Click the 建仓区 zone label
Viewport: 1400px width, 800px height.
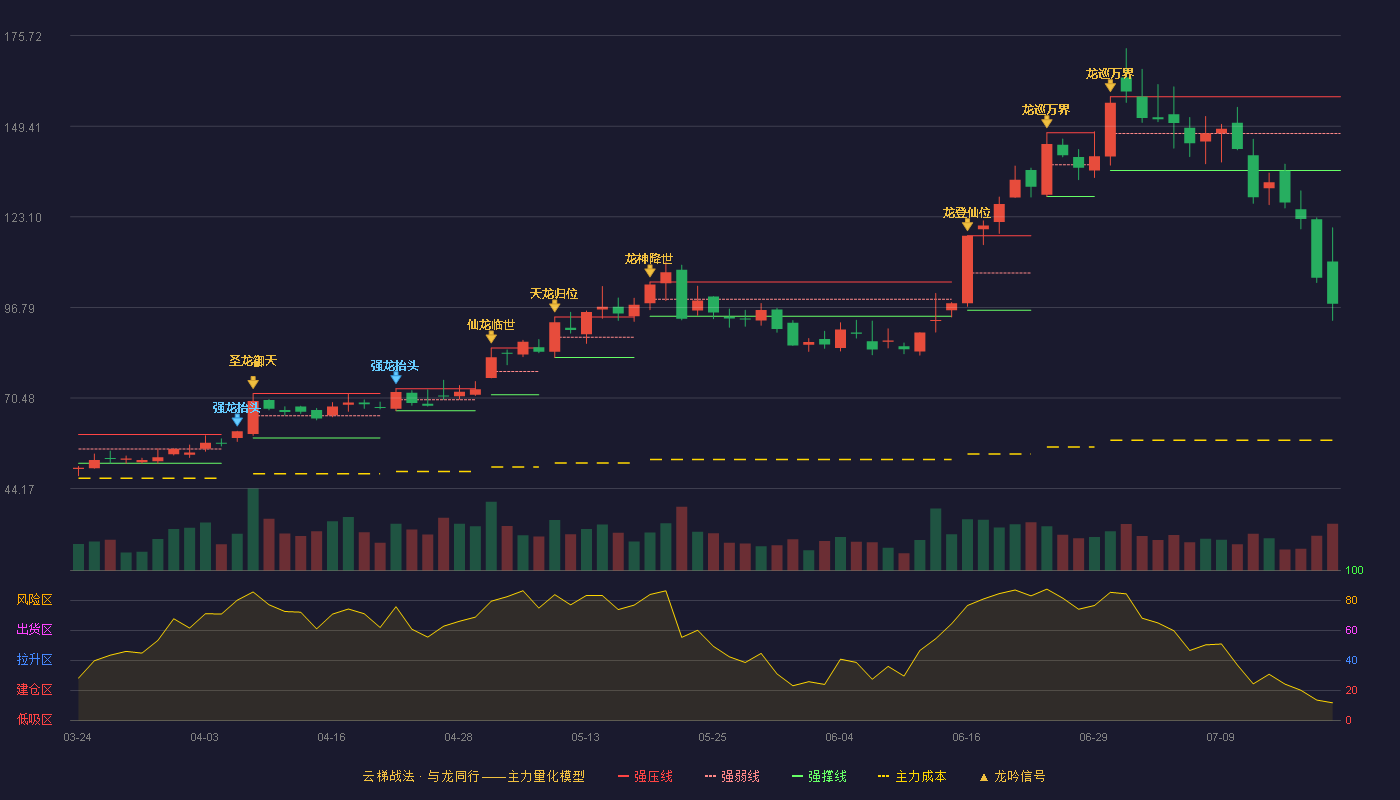(34, 690)
